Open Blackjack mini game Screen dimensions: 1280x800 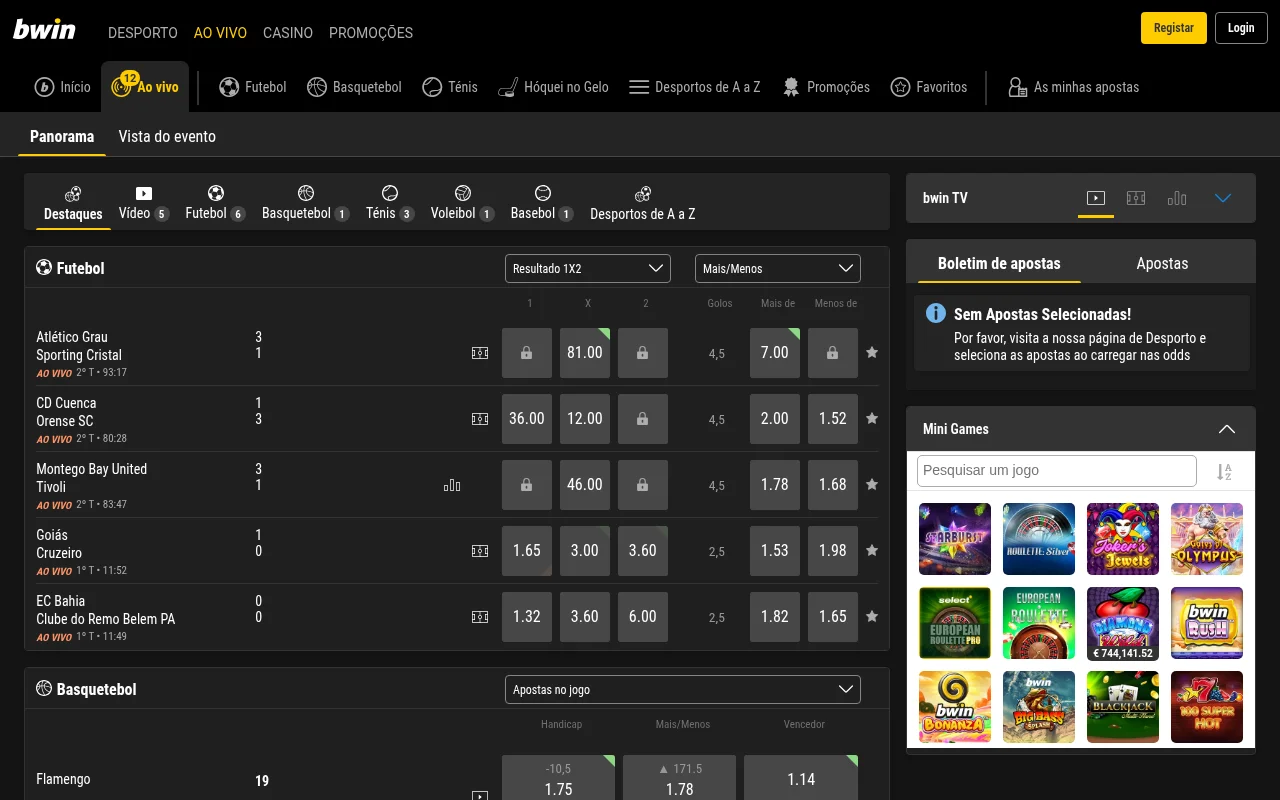click(x=1123, y=707)
